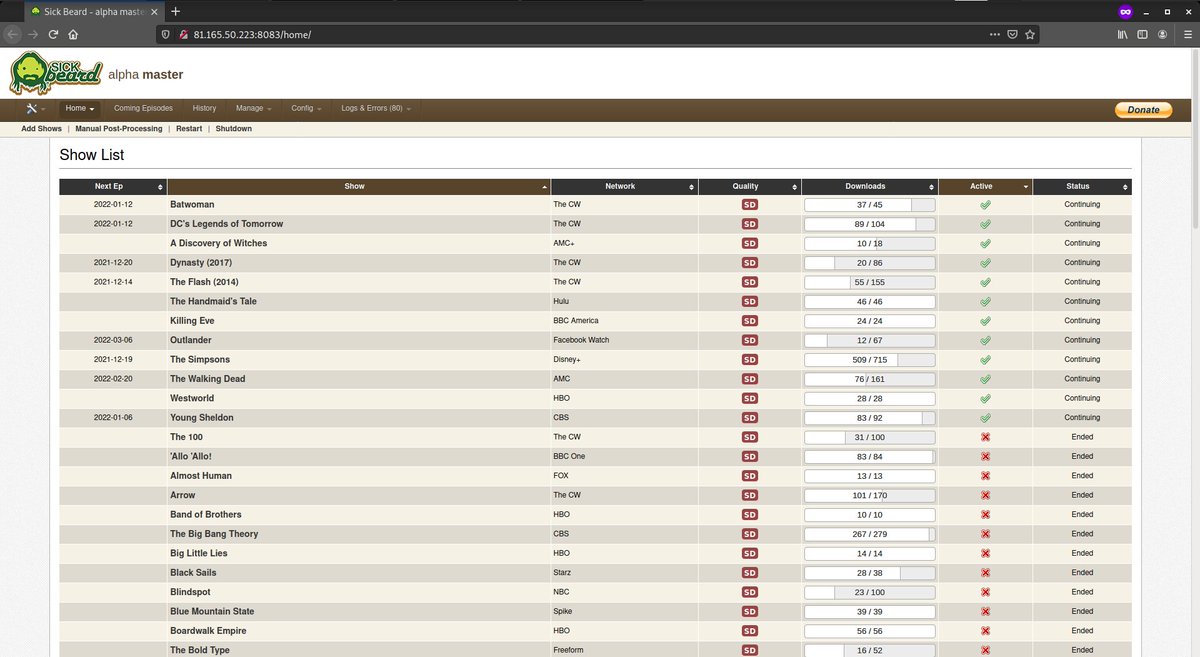The image size is (1200, 657).
Task: Open the Blue Mountain State show link
Action: point(212,612)
